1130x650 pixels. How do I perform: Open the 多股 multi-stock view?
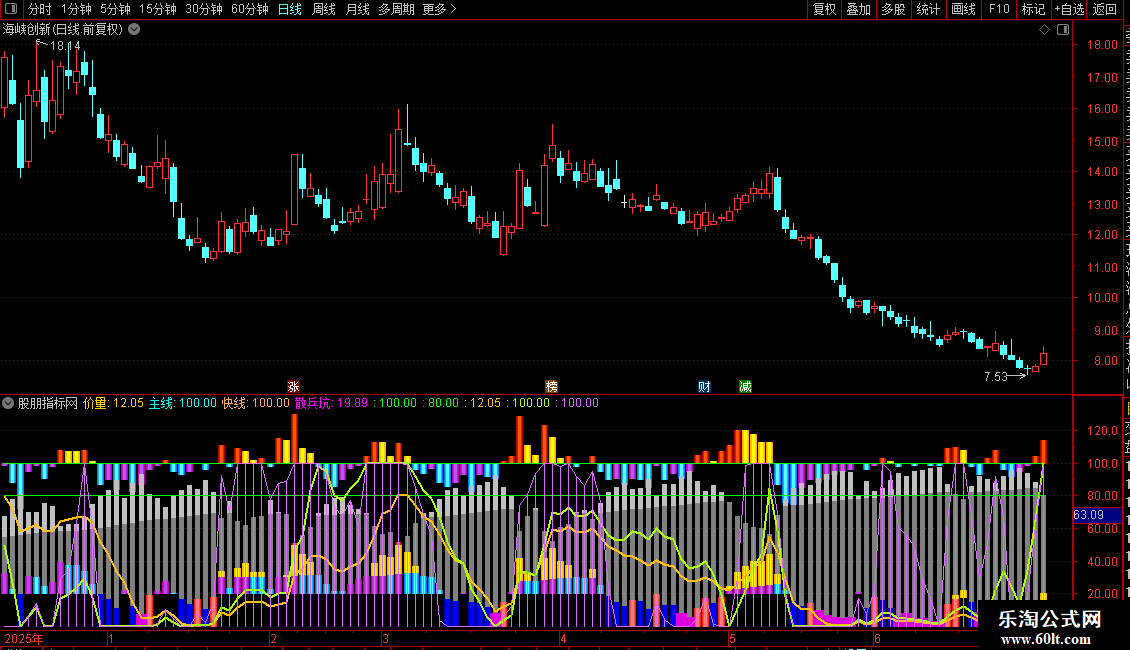point(893,9)
